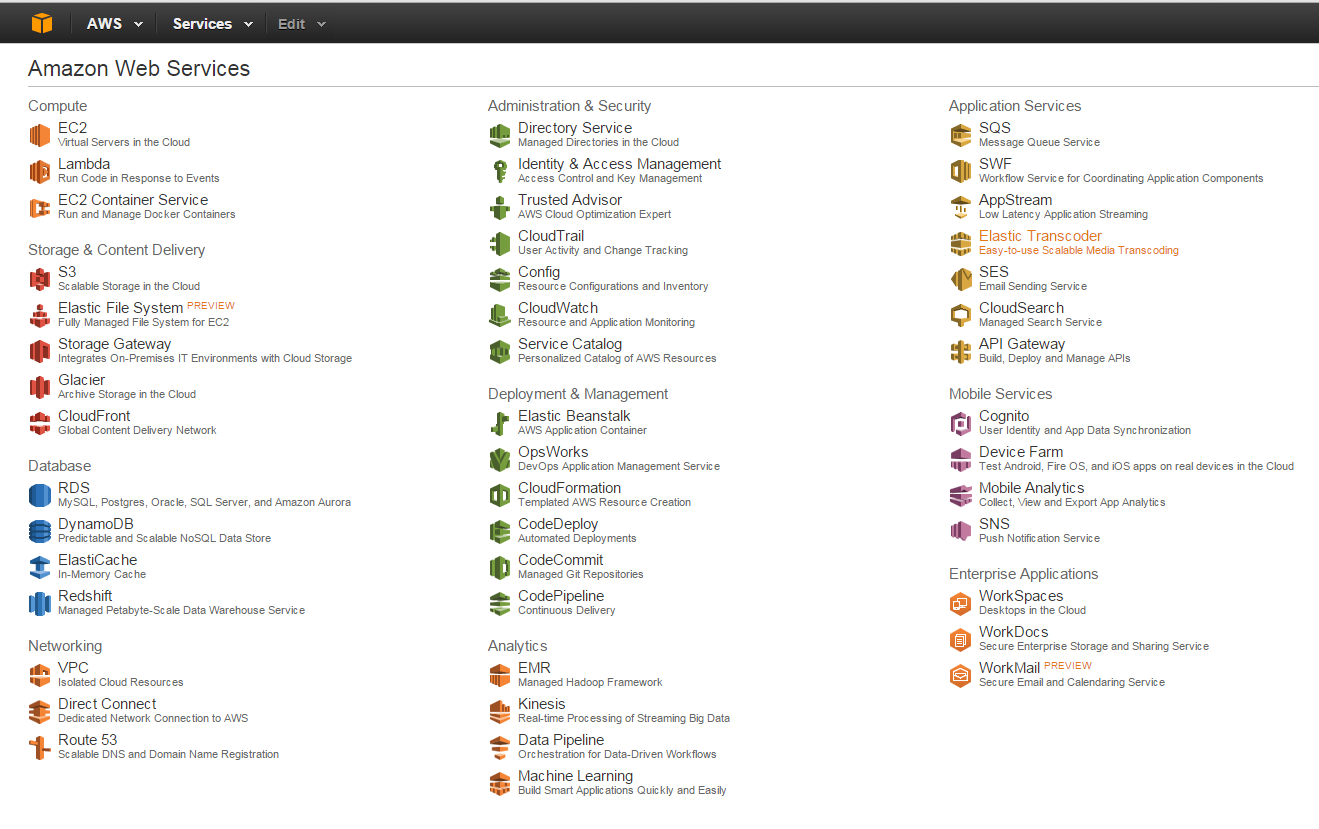Open the EMR service link
This screenshot has height=829, width=1319.
point(534,668)
